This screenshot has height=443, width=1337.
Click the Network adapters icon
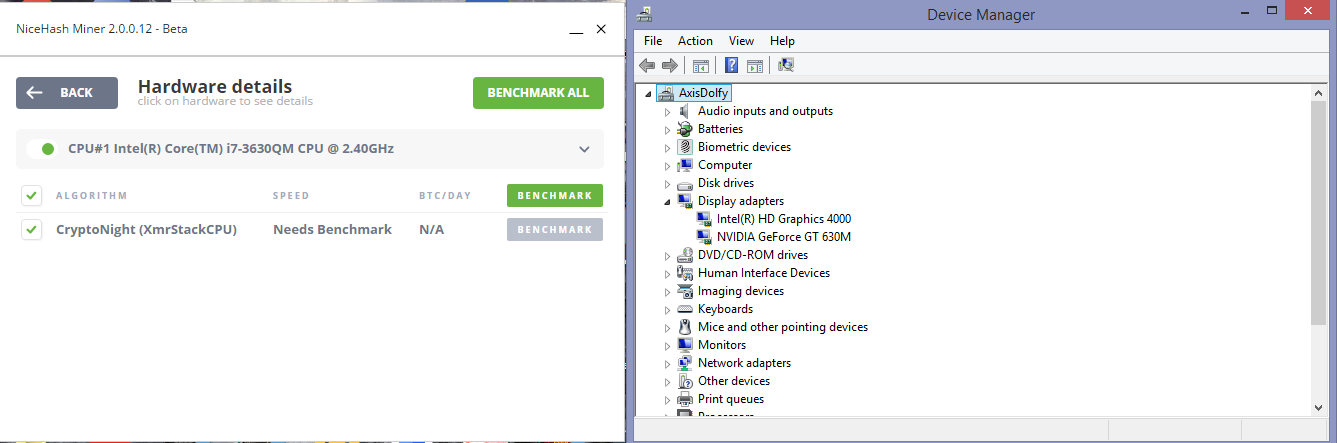pos(685,363)
